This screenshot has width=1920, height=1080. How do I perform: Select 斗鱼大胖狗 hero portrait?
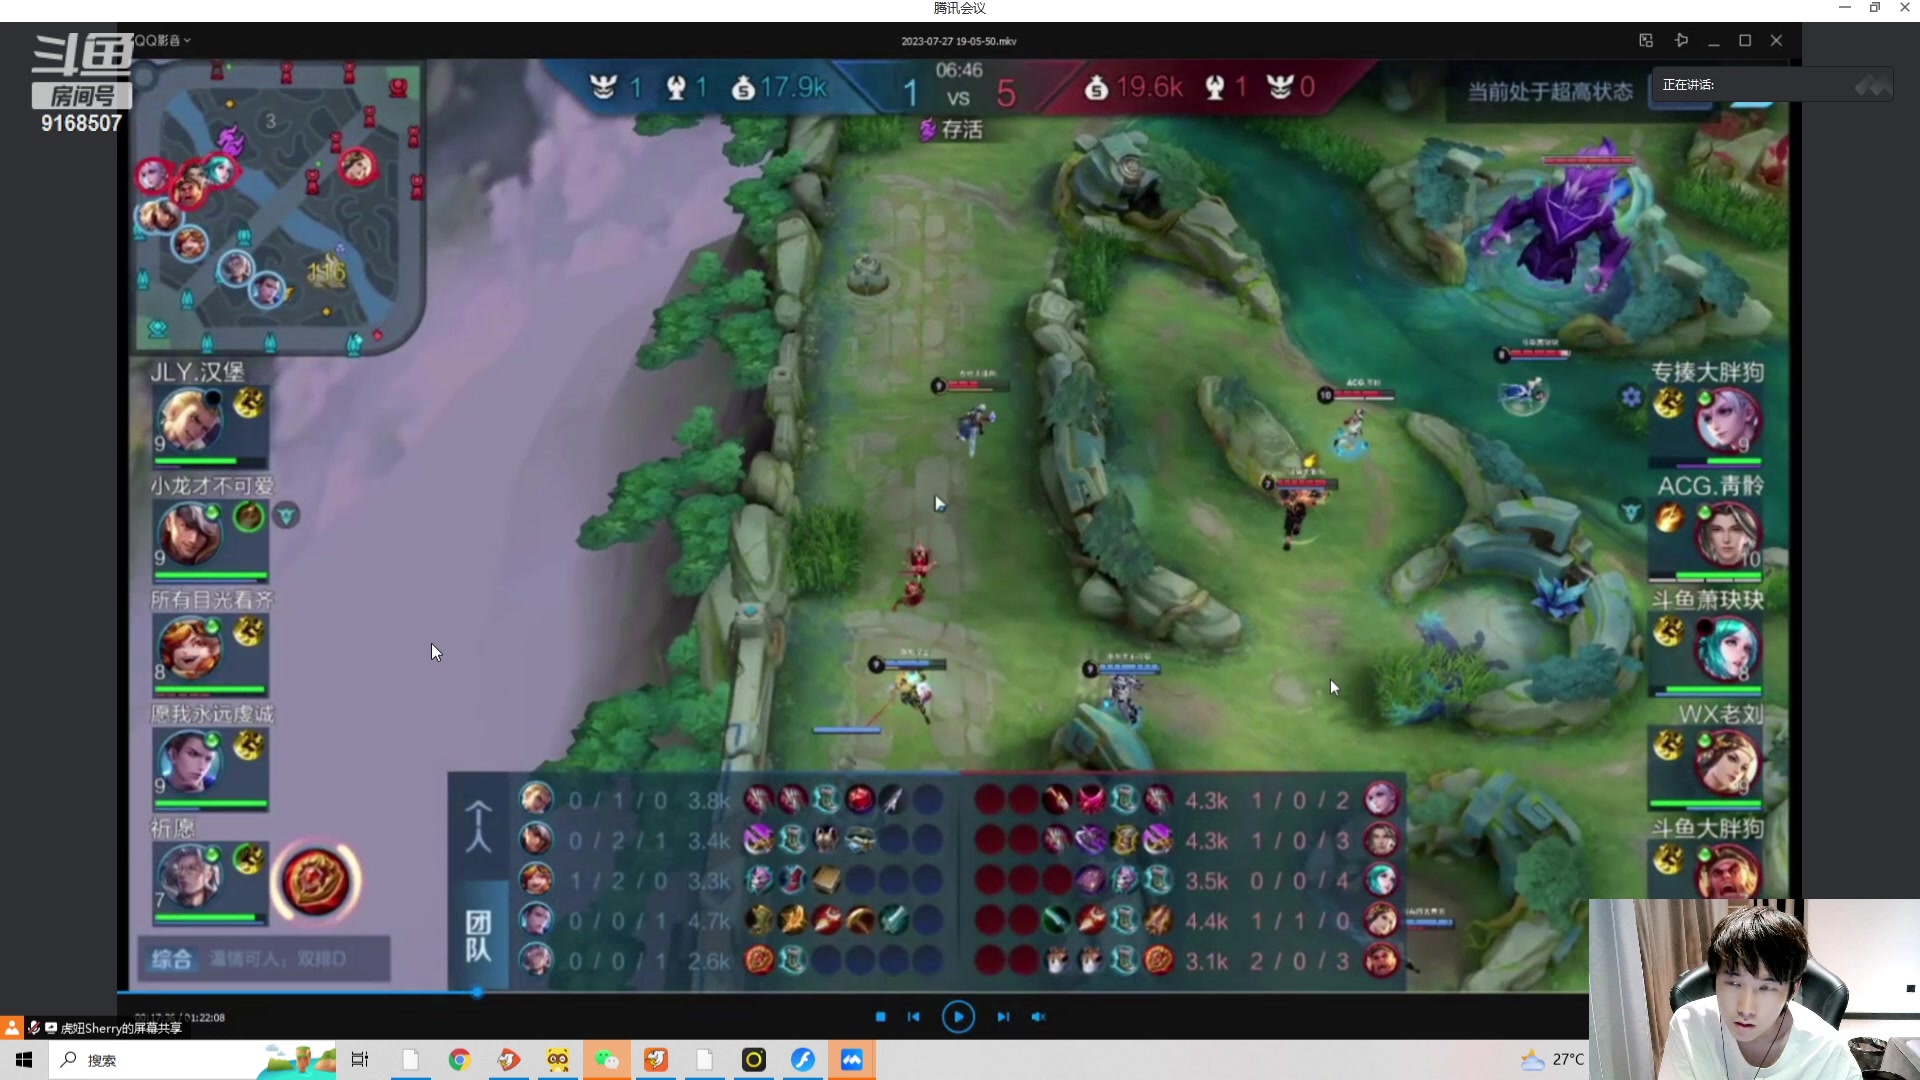pyautogui.click(x=1728, y=870)
